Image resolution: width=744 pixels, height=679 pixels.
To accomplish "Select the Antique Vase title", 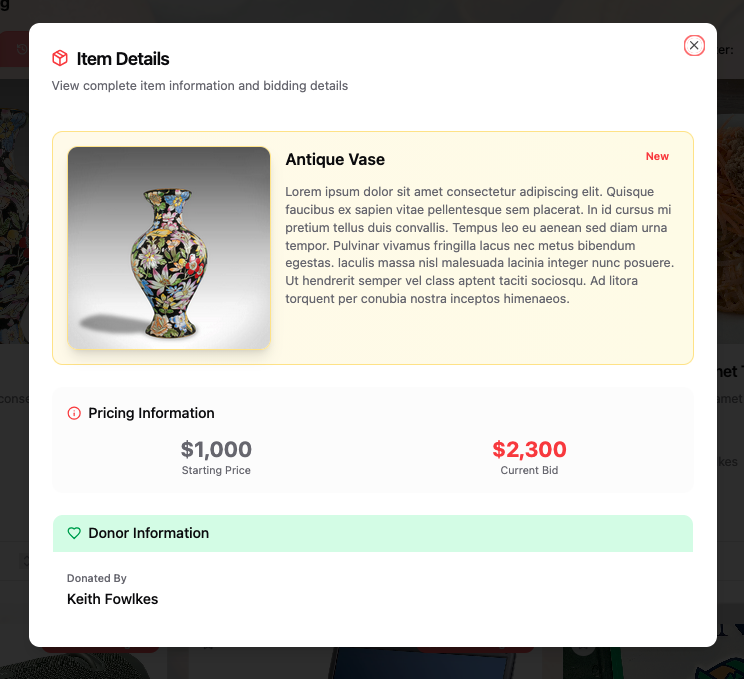I will [x=335, y=160].
